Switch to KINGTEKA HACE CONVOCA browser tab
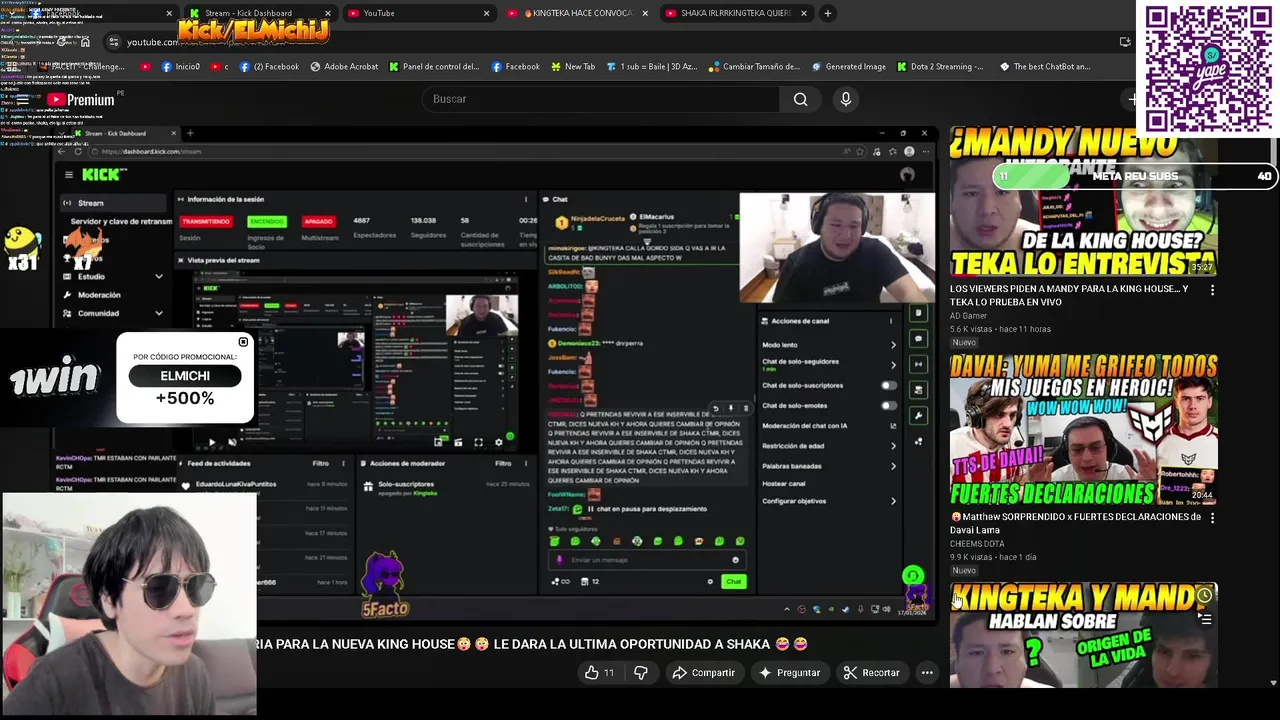This screenshot has width=1280, height=720. tap(577, 13)
